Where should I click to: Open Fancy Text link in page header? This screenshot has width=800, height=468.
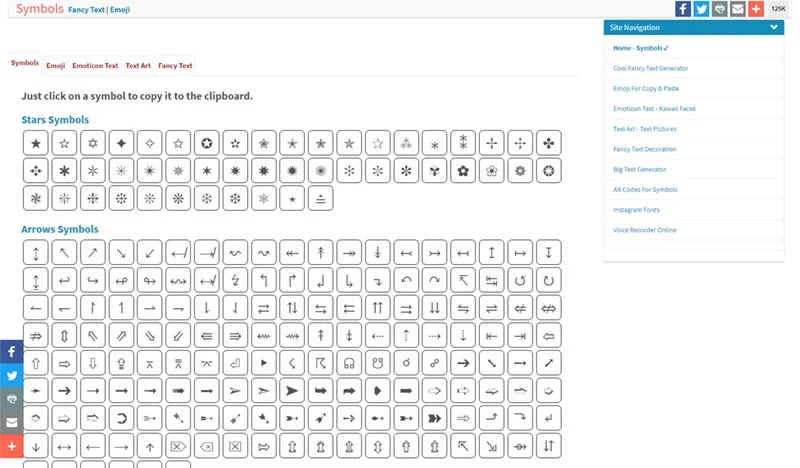[x=86, y=10]
